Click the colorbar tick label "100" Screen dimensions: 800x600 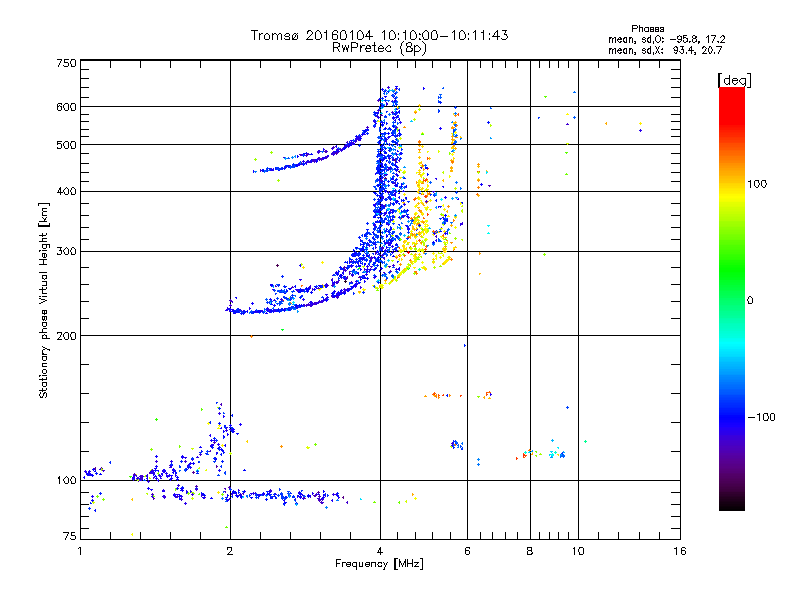click(x=757, y=184)
